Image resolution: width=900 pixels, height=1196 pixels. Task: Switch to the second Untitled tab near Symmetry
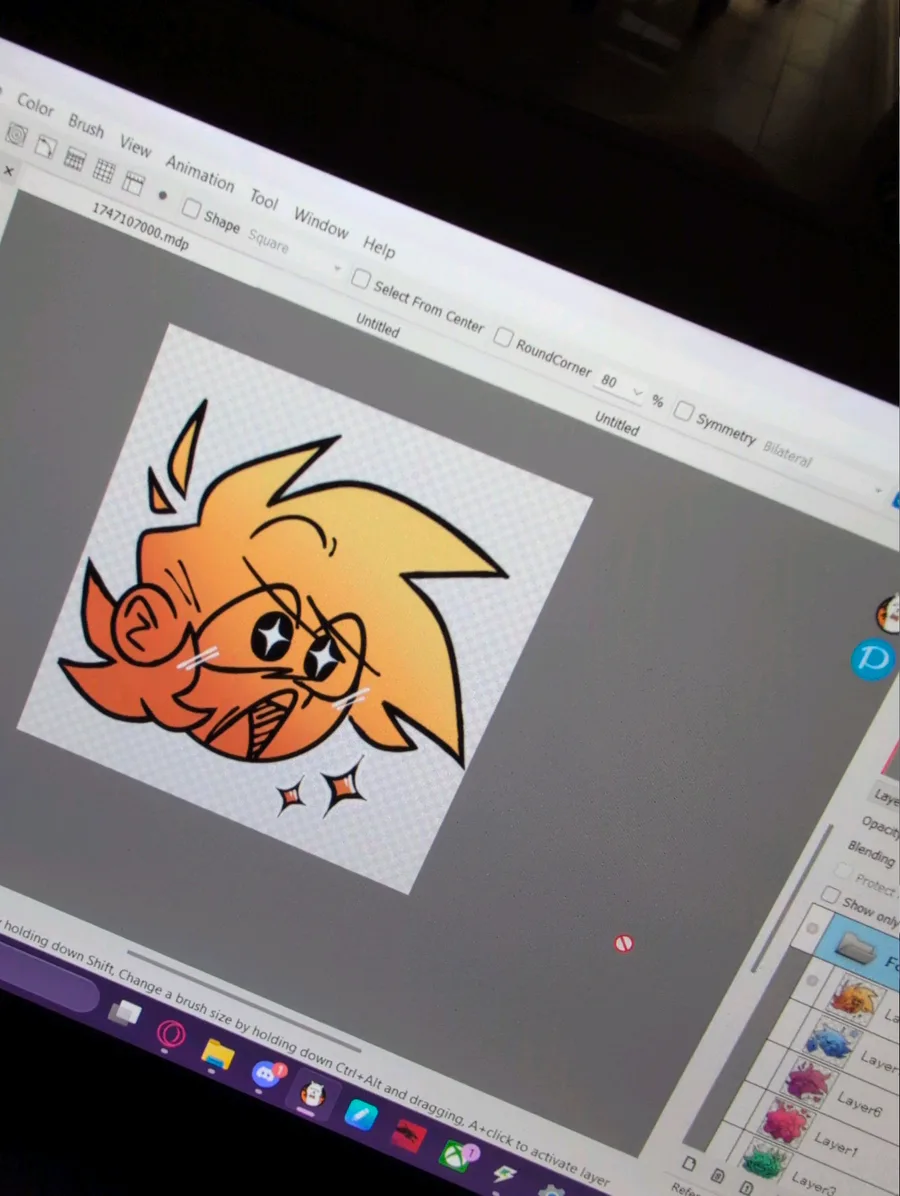click(616, 423)
